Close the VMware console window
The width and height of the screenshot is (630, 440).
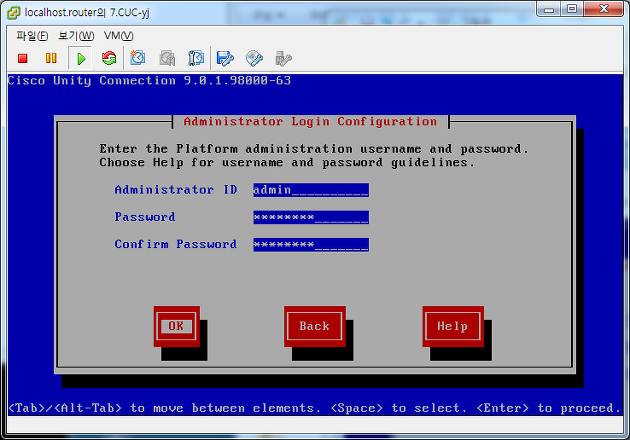coord(604,9)
